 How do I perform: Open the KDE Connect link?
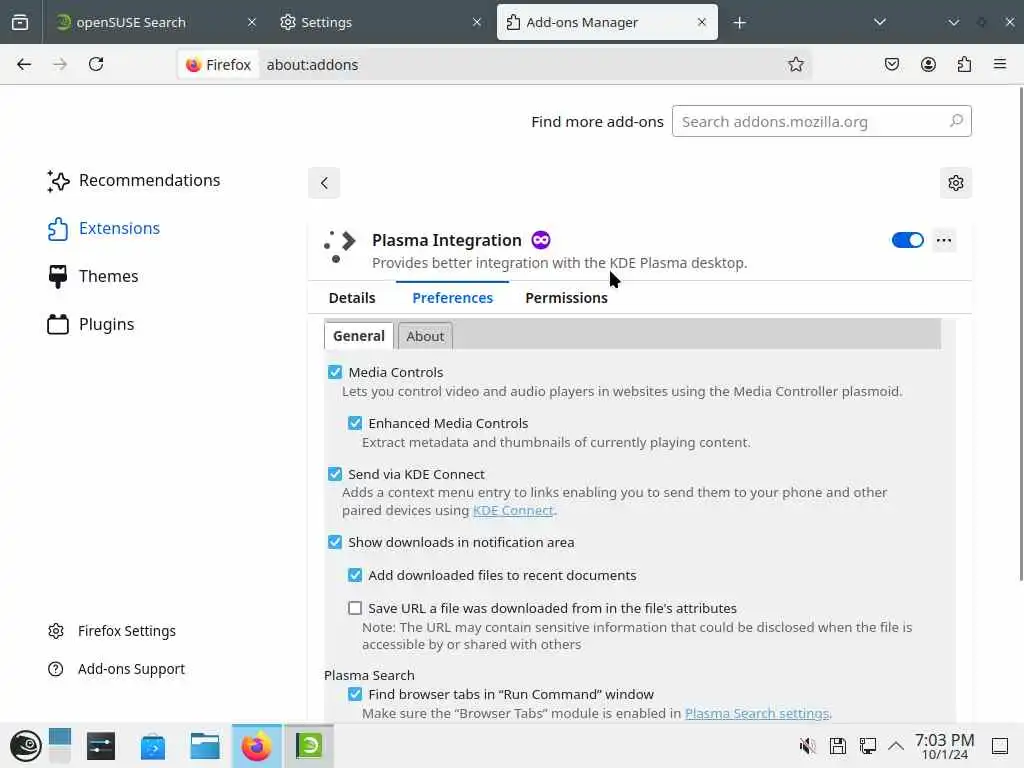click(x=513, y=511)
